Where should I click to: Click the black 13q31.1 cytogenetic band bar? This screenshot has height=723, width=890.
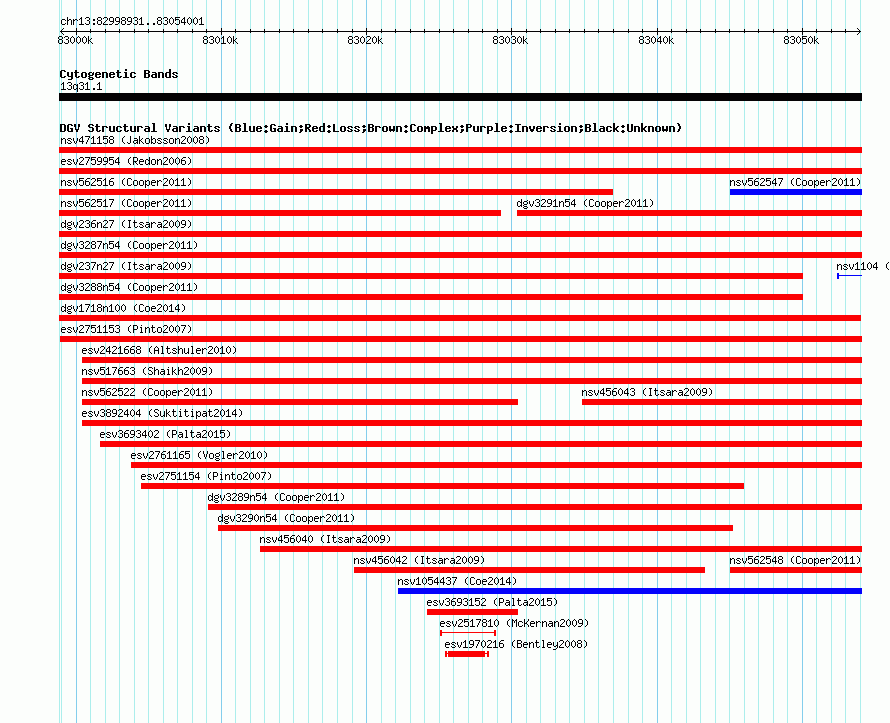point(460,97)
